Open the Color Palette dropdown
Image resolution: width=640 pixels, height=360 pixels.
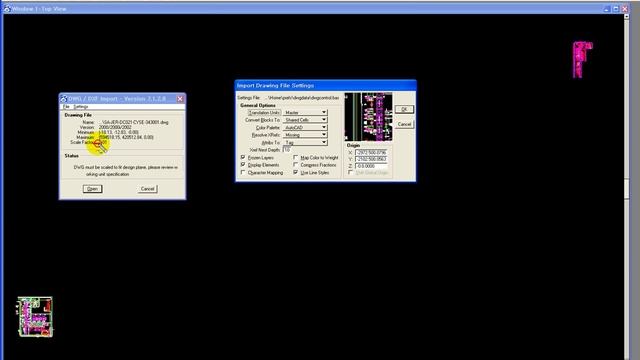click(x=305, y=127)
